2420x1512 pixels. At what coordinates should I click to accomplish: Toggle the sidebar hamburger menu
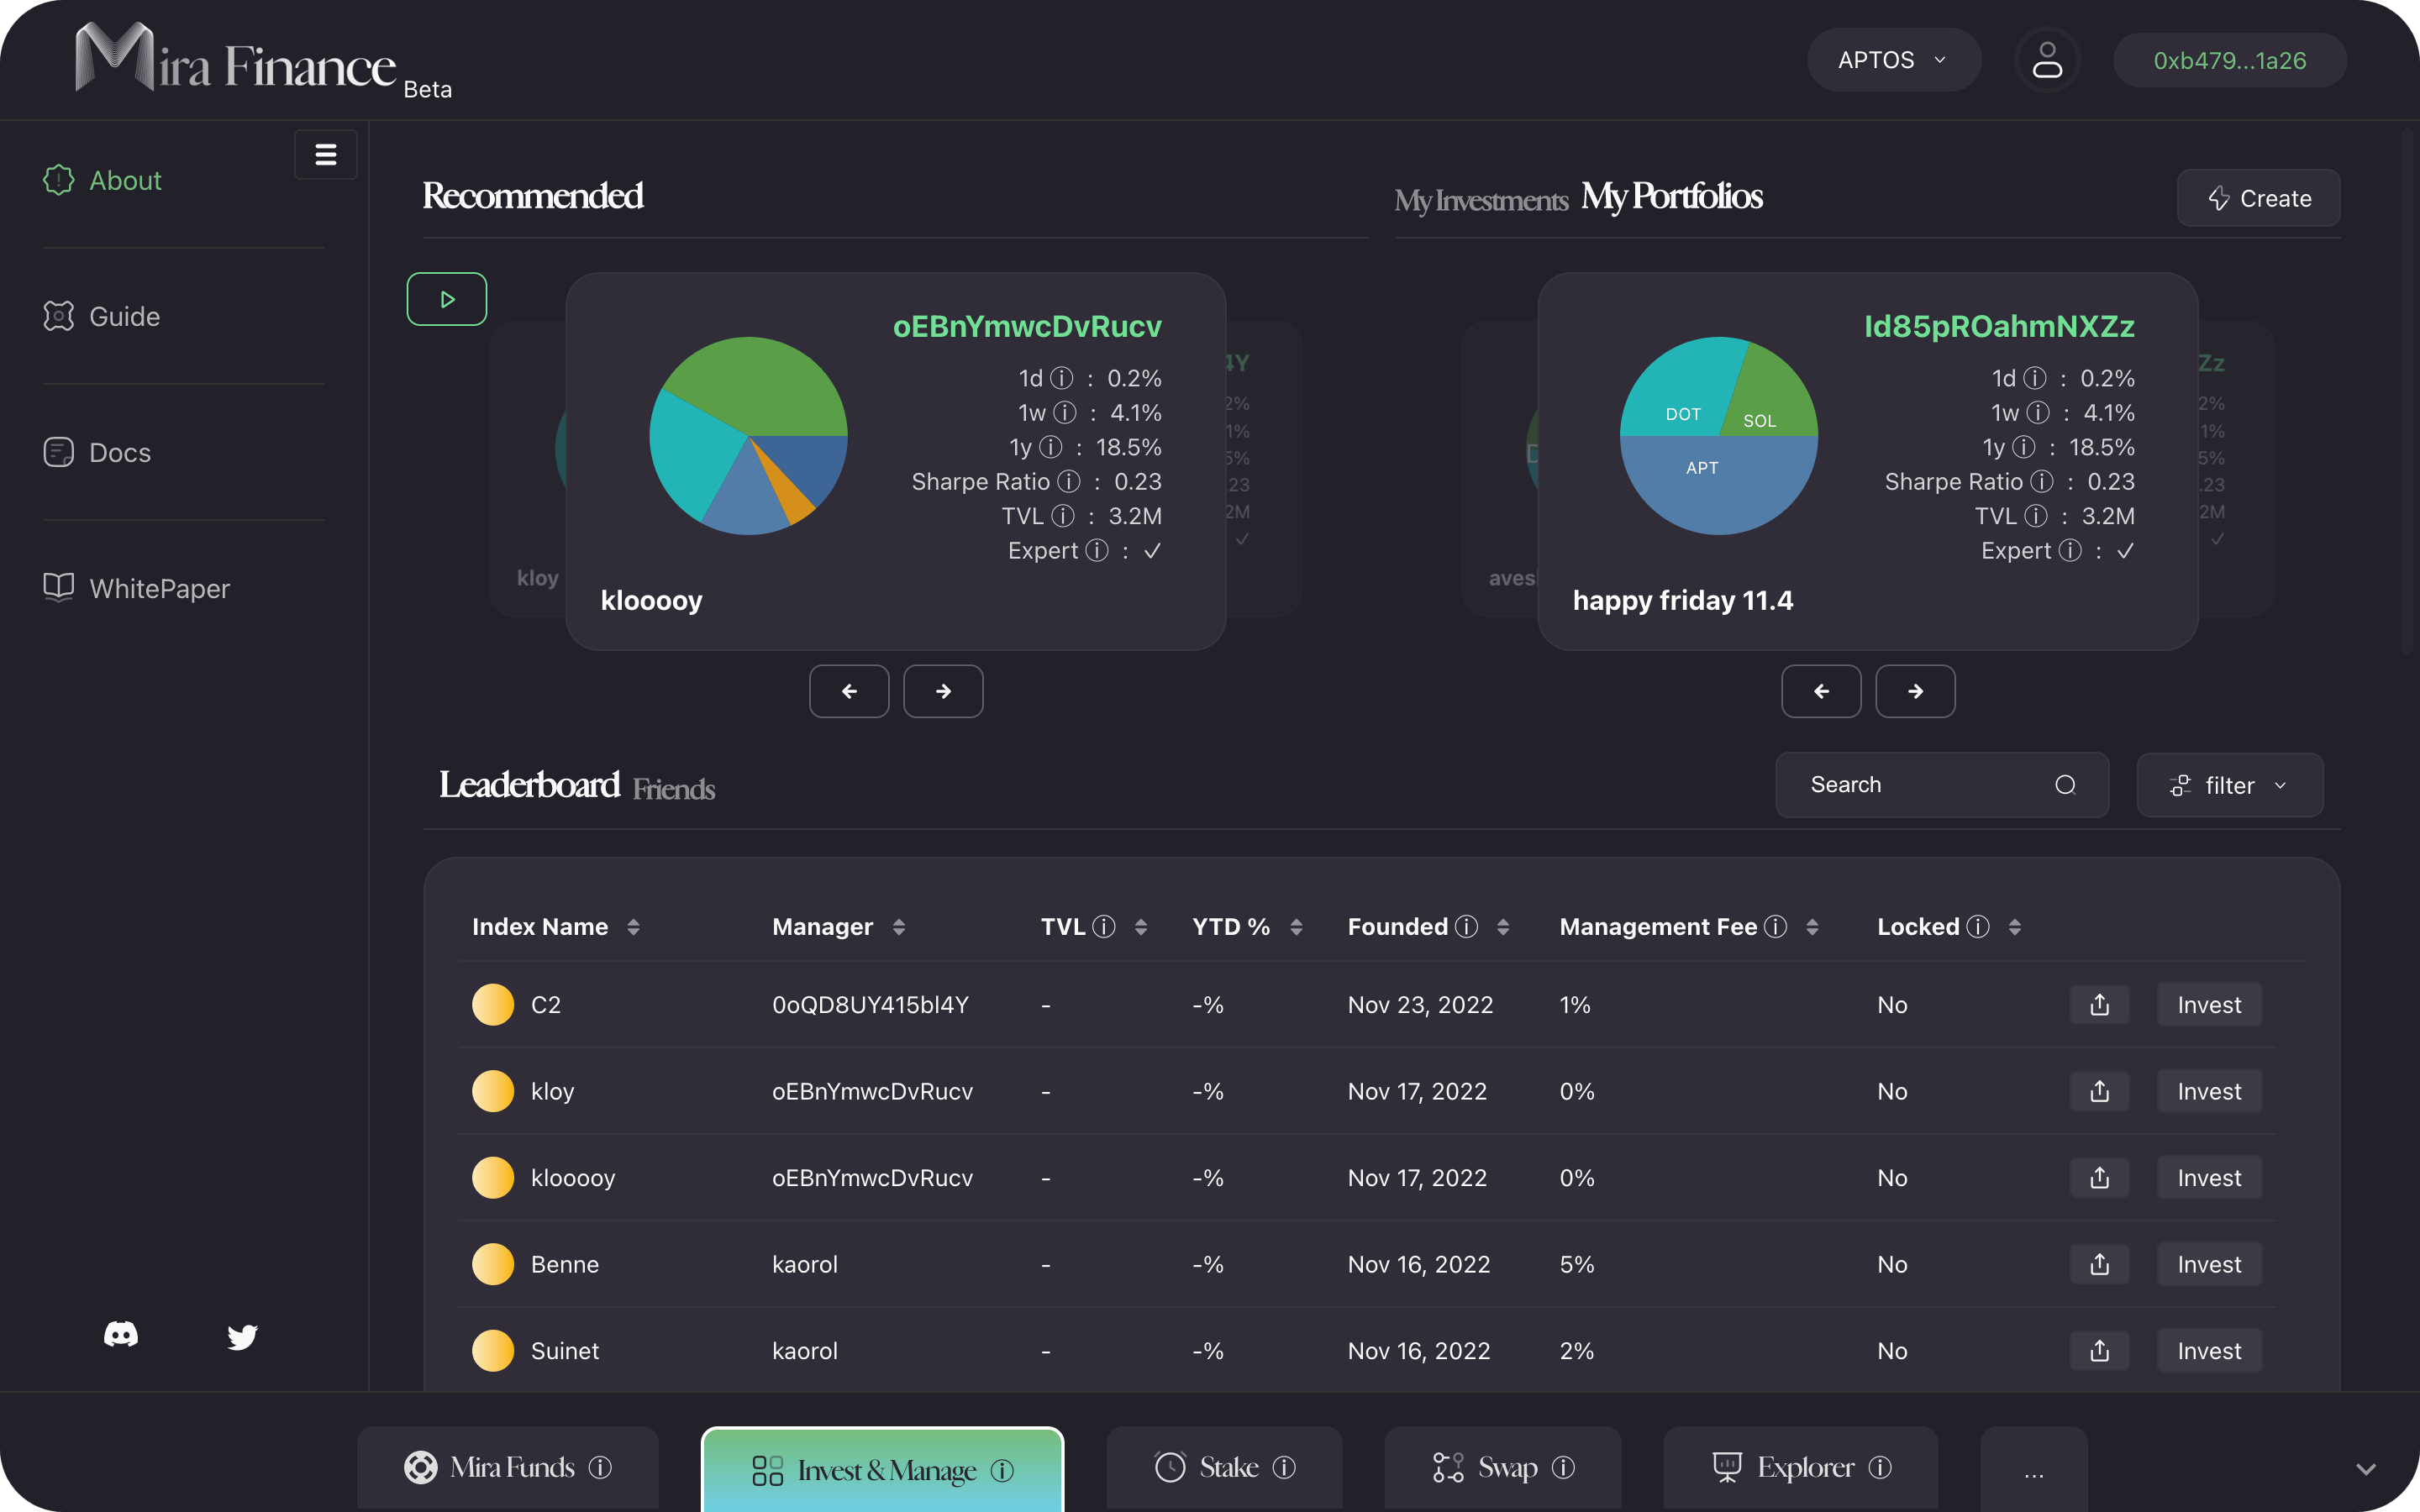[x=325, y=155]
